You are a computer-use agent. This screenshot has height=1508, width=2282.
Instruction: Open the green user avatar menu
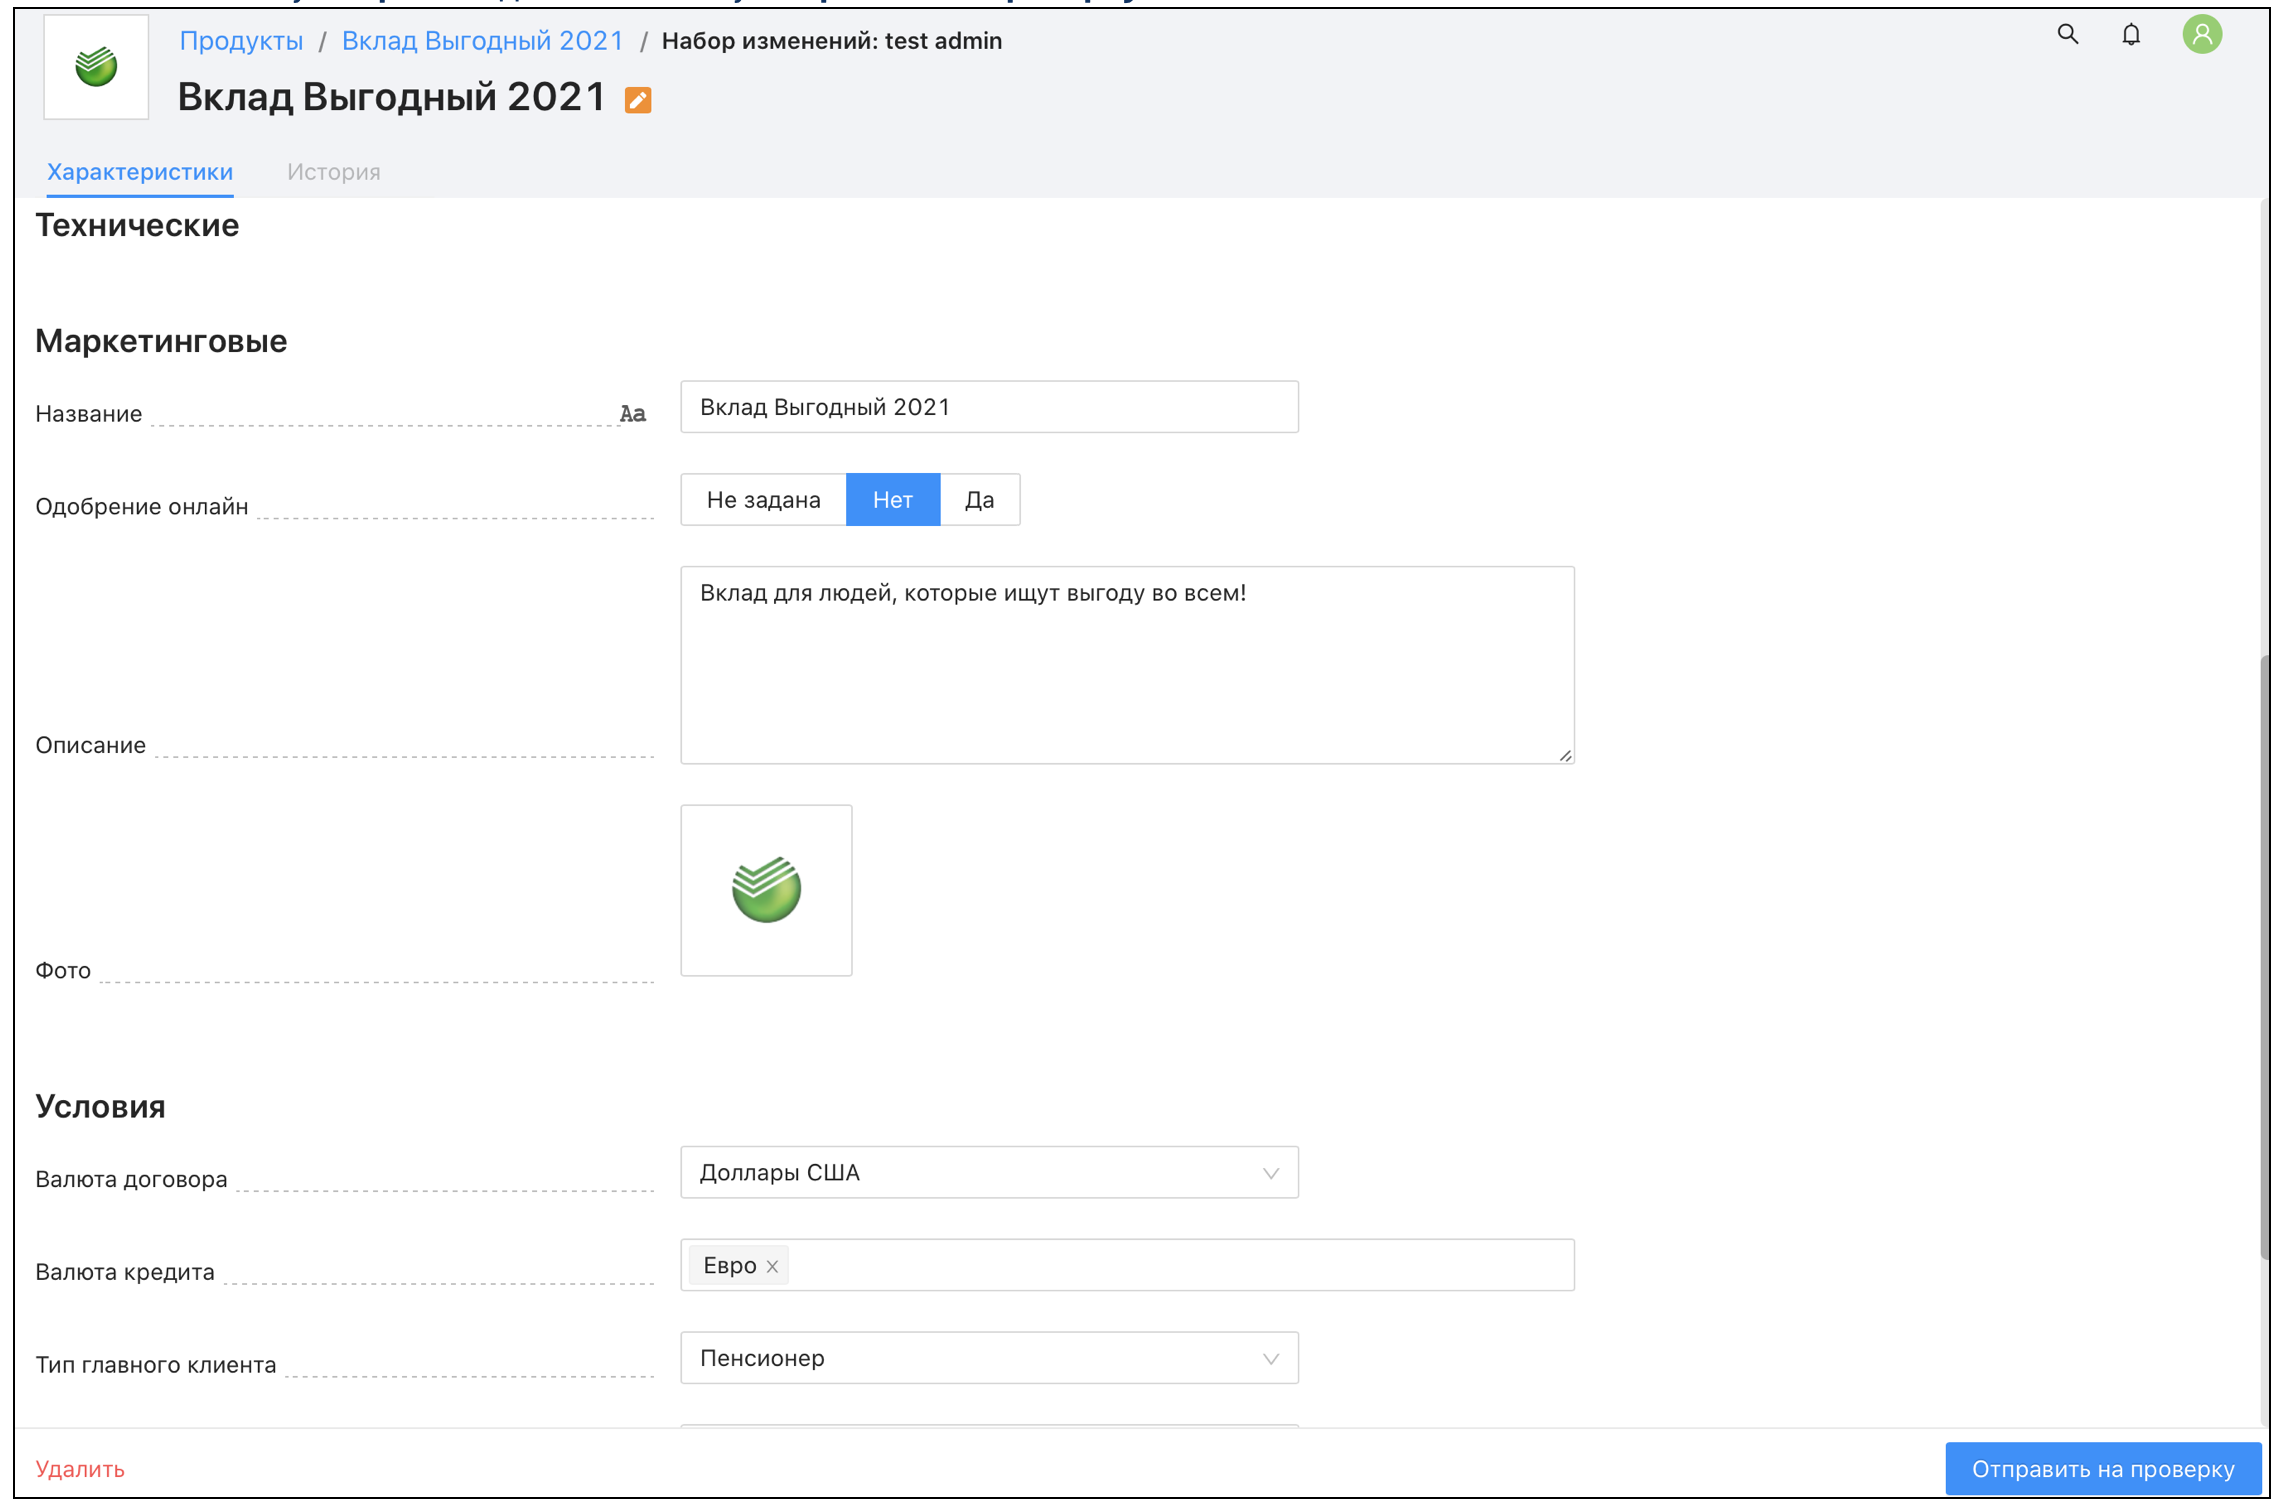pos(2201,35)
